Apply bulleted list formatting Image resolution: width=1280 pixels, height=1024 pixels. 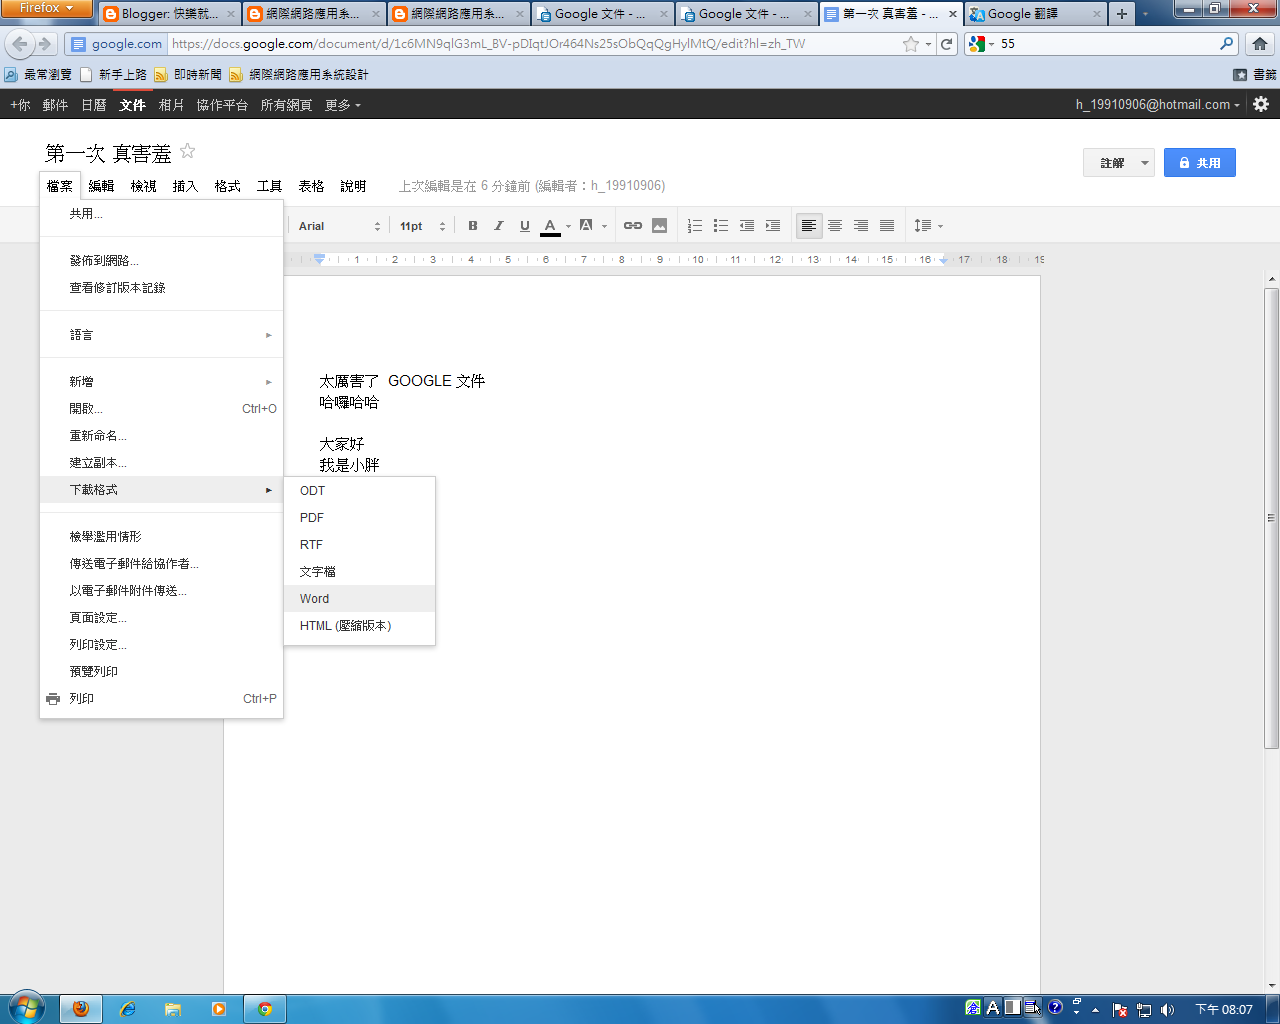[x=721, y=226]
